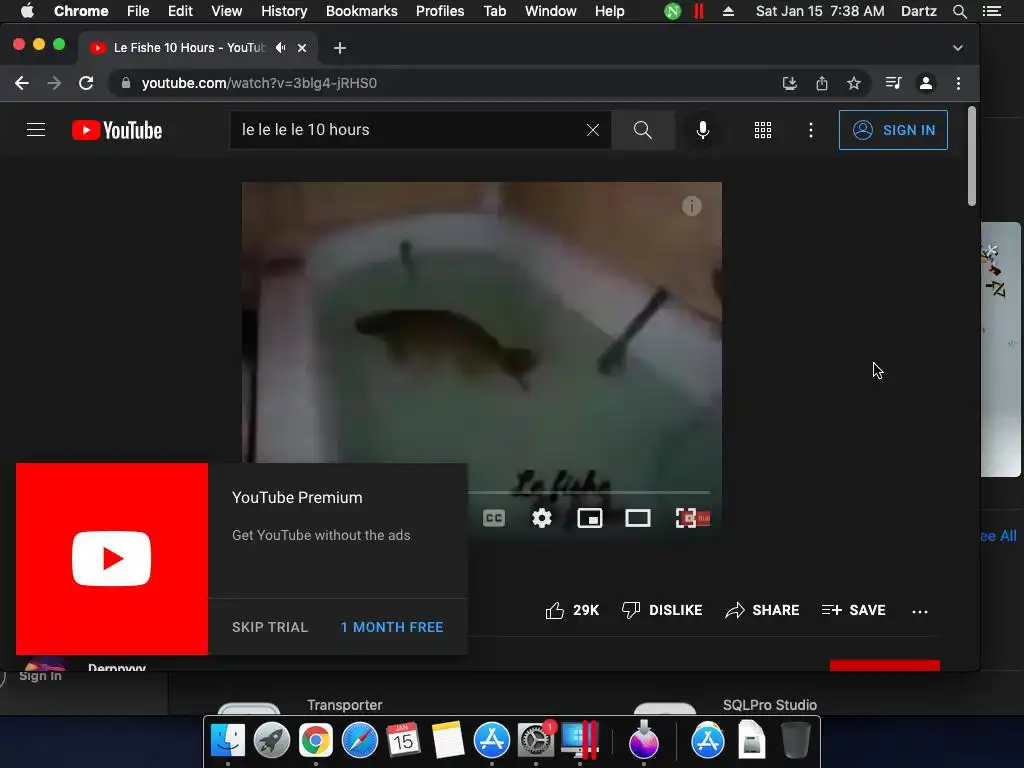Enable miniplayer mode
Screen dimensions: 1024x768
(590, 519)
